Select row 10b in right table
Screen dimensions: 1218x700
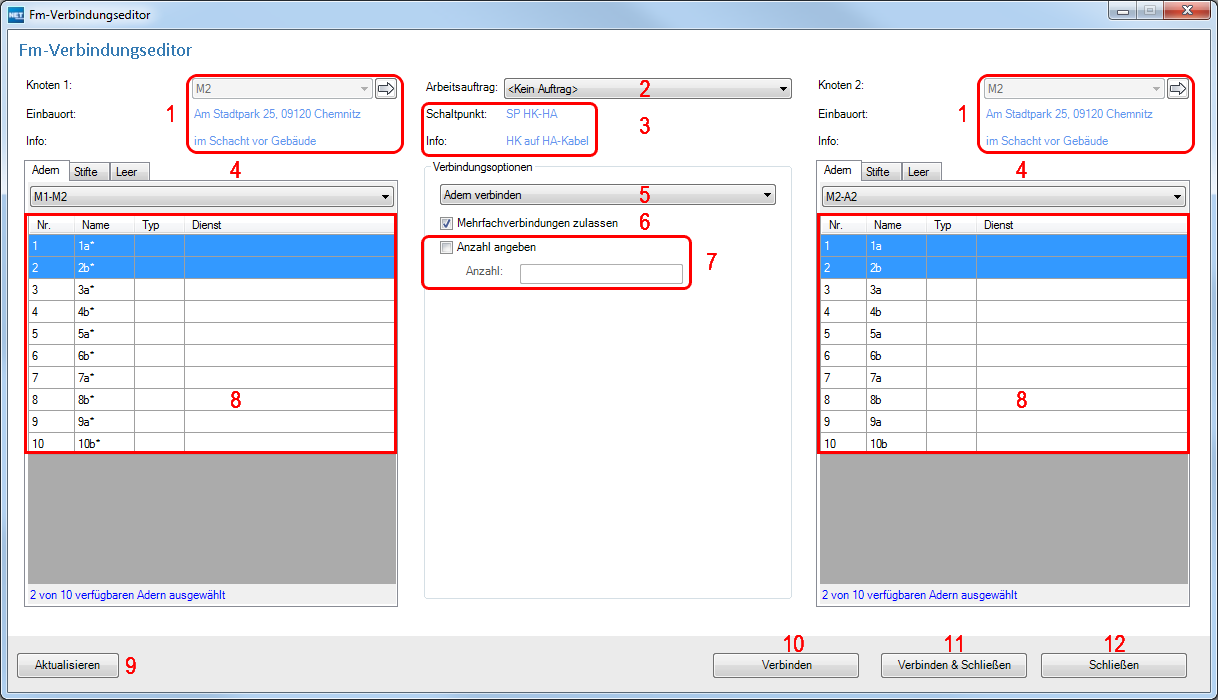click(1004, 443)
